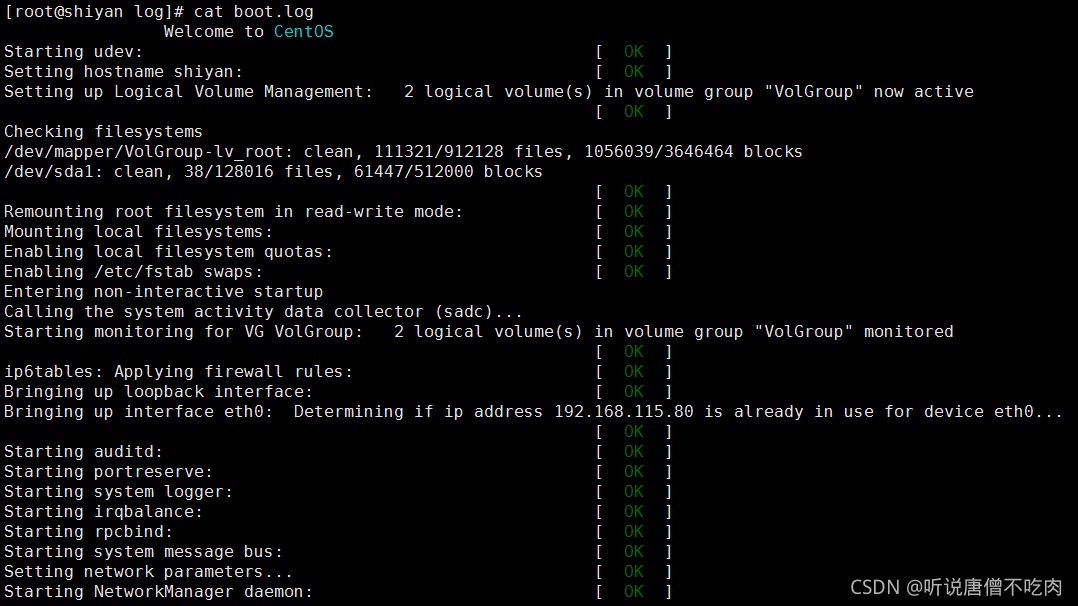Click the OK status beside Starting auditd
The width and height of the screenshot is (1078, 606).
pos(634,452)
